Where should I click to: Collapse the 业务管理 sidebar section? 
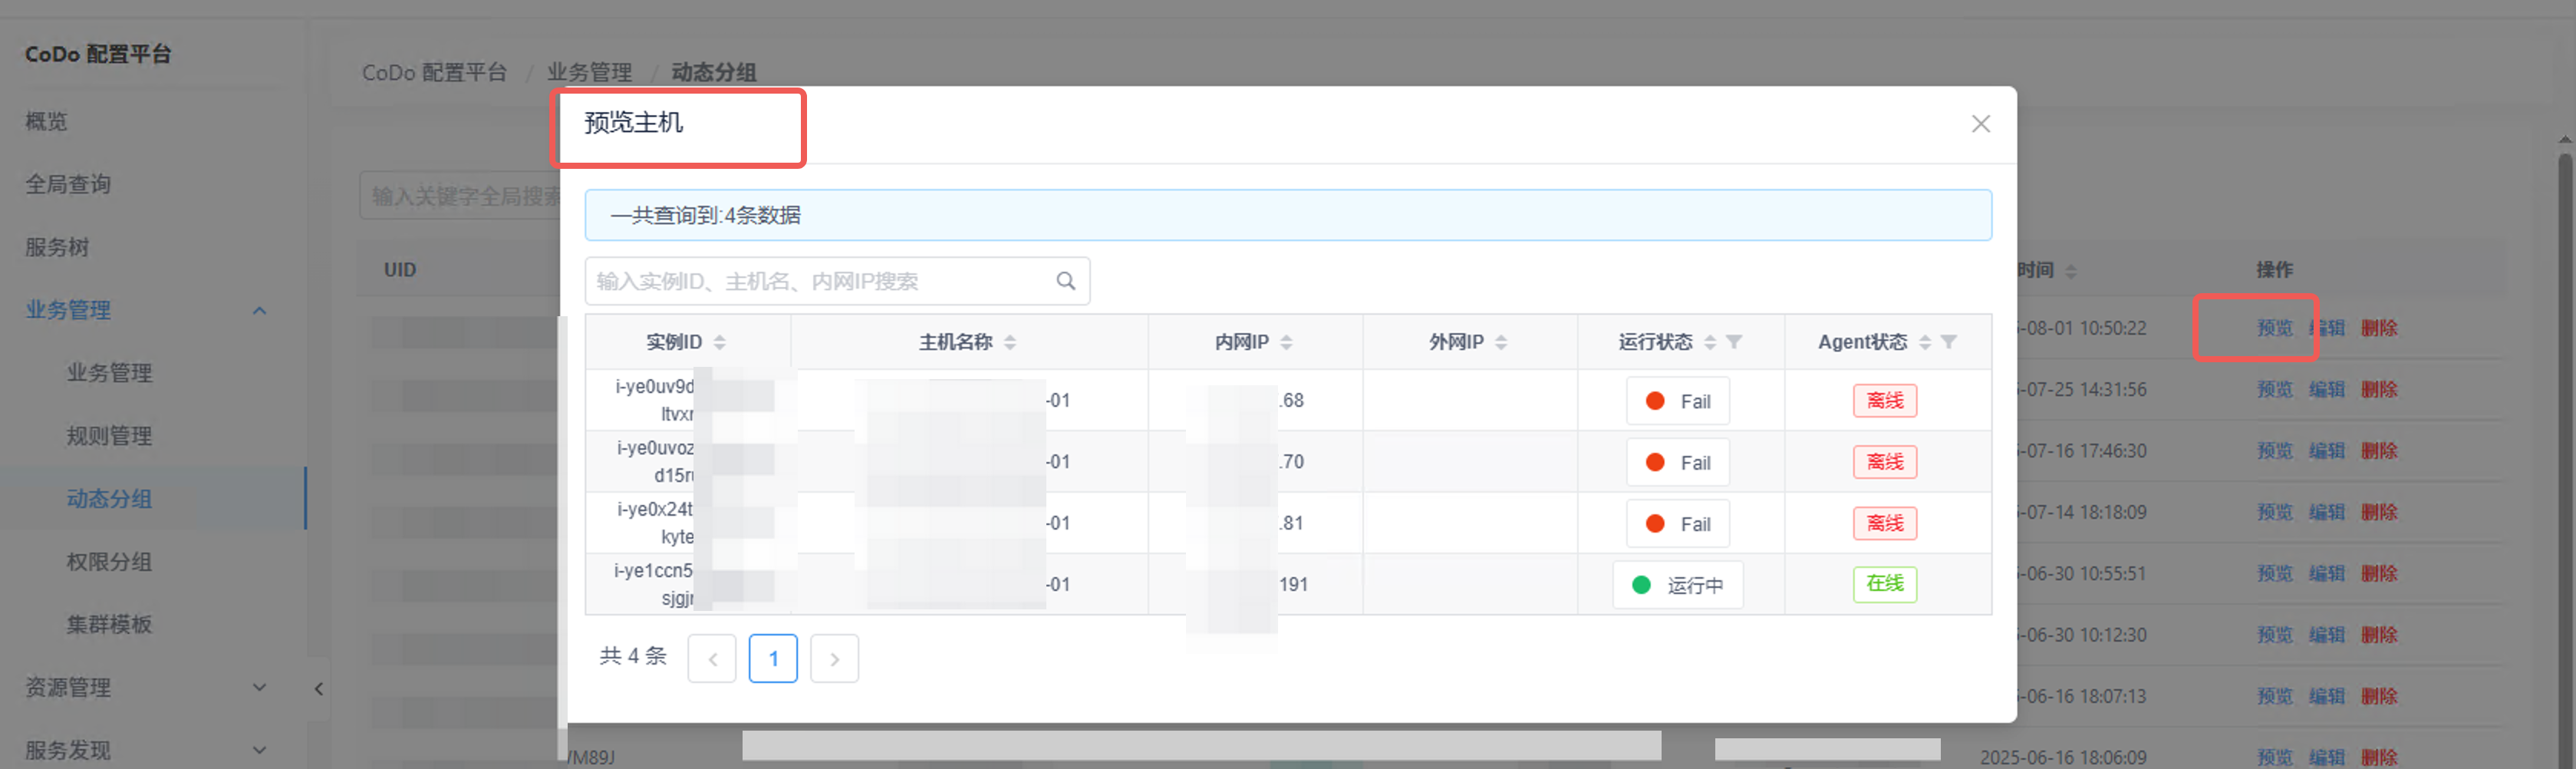259,310
